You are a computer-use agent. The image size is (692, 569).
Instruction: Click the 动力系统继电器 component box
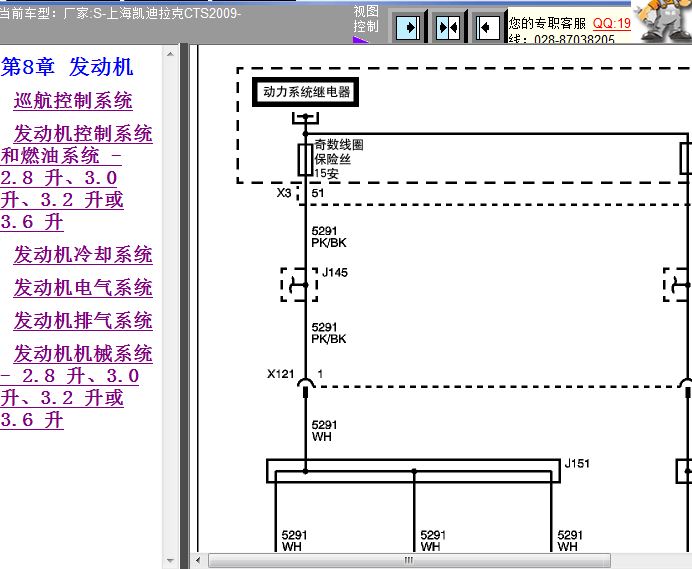pos(305,92)
